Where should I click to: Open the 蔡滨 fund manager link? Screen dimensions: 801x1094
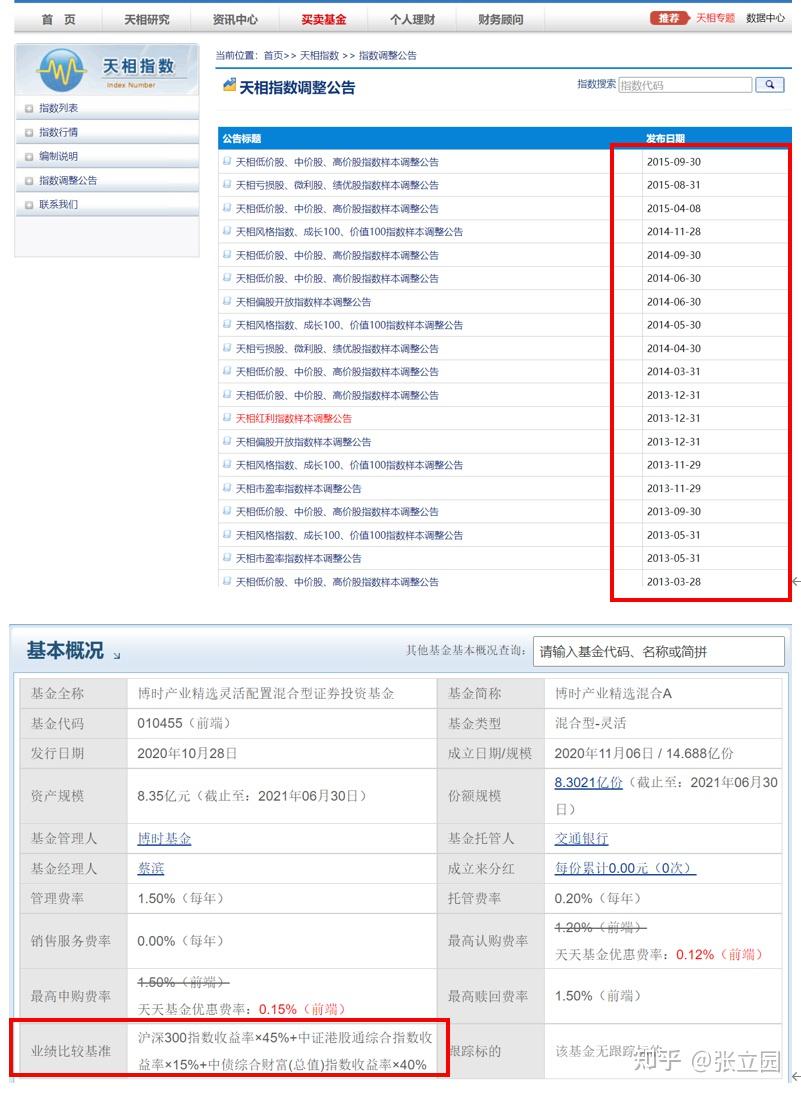point(151,869)
